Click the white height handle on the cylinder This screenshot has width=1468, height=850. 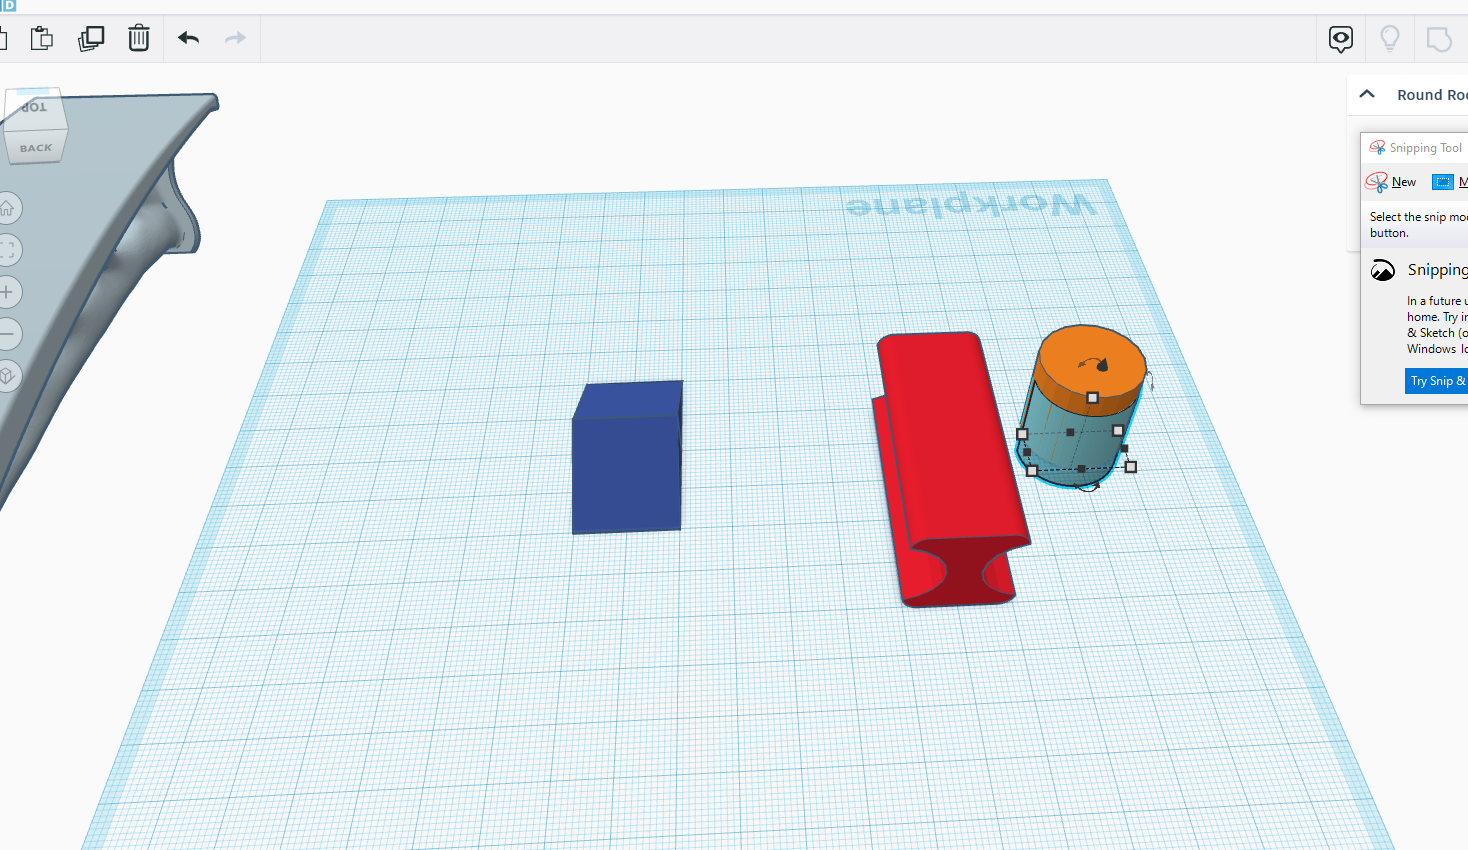(x=1093, y=398)
